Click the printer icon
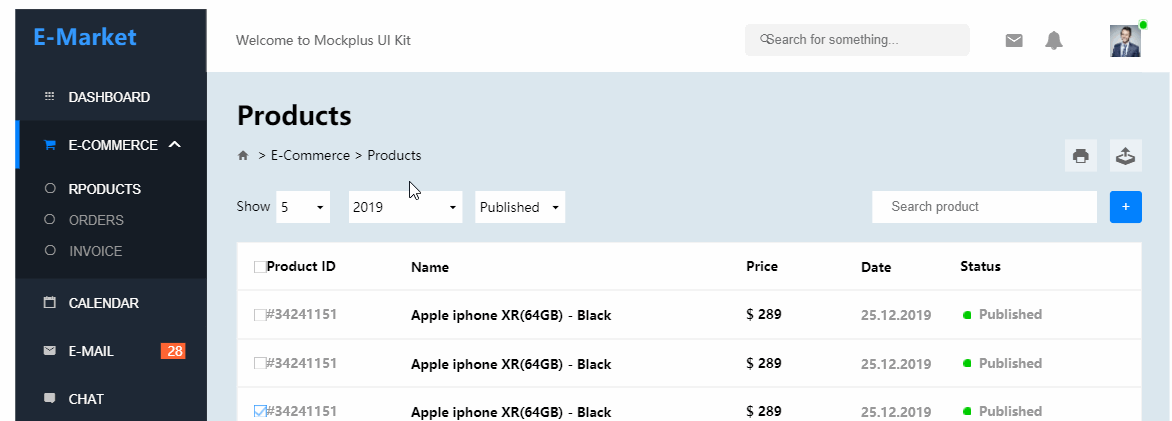Viewport: 1172px width, 421px height. (1080, 156)
